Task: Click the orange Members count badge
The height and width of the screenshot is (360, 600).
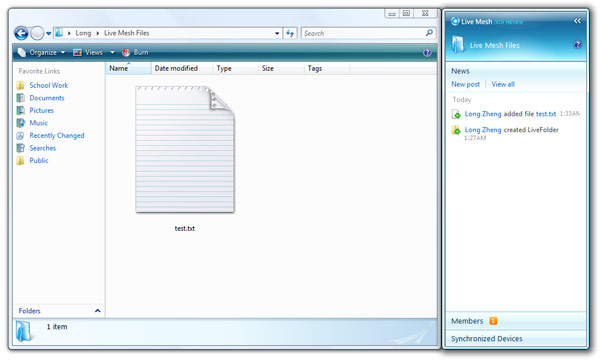Action: pyautogui.click(x=493, y=321)
